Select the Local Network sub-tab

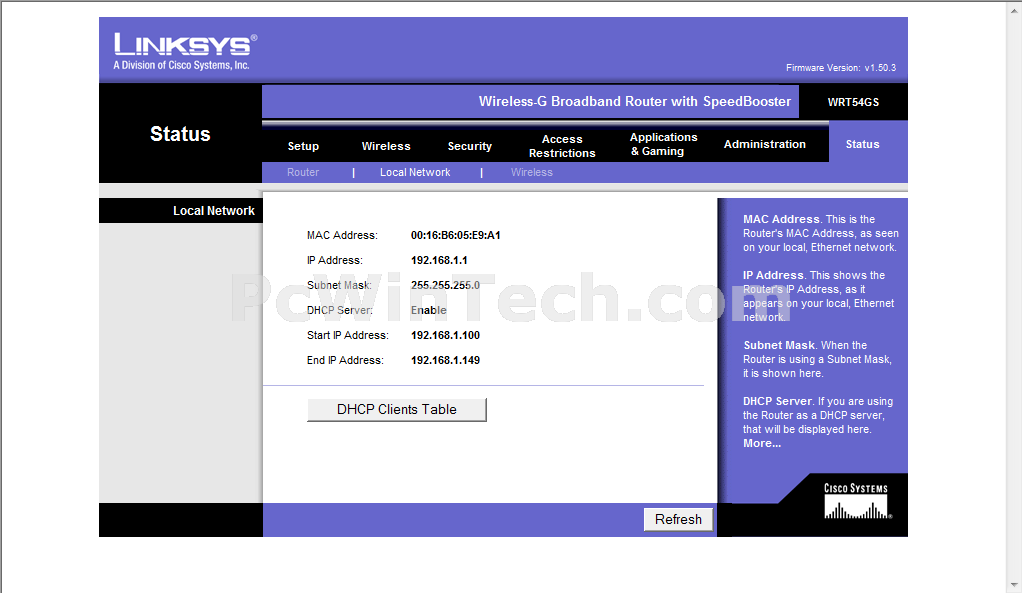tap(415, 172)
